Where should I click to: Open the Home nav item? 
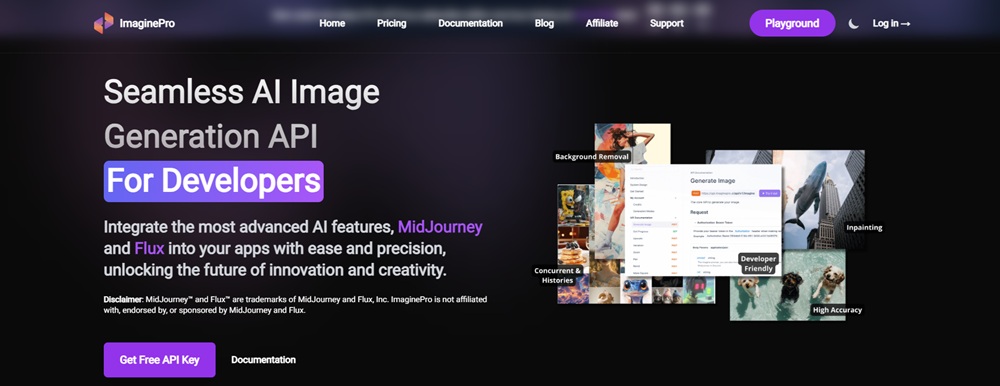point(332,23)
